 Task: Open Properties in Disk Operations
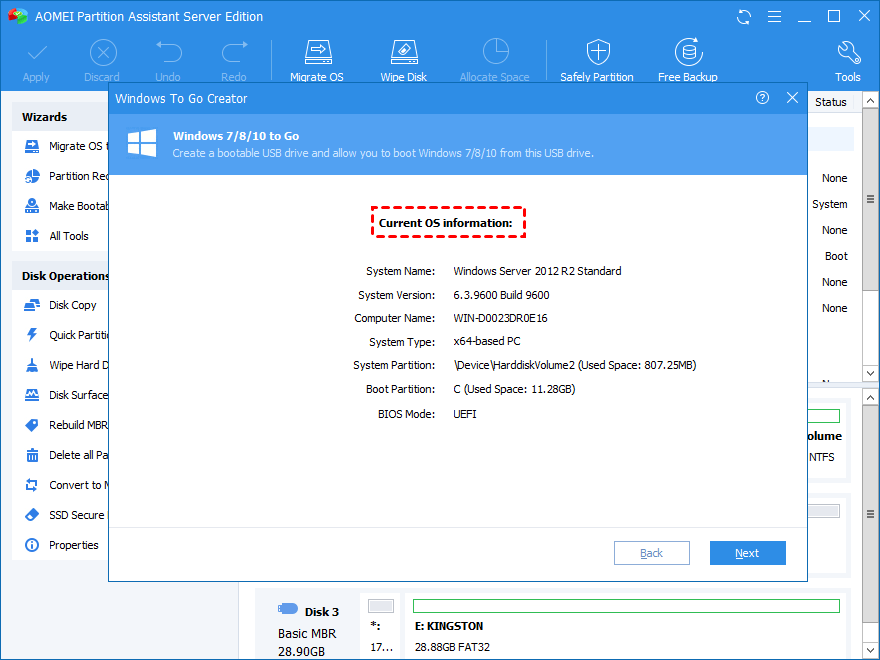tap(62, 545)
